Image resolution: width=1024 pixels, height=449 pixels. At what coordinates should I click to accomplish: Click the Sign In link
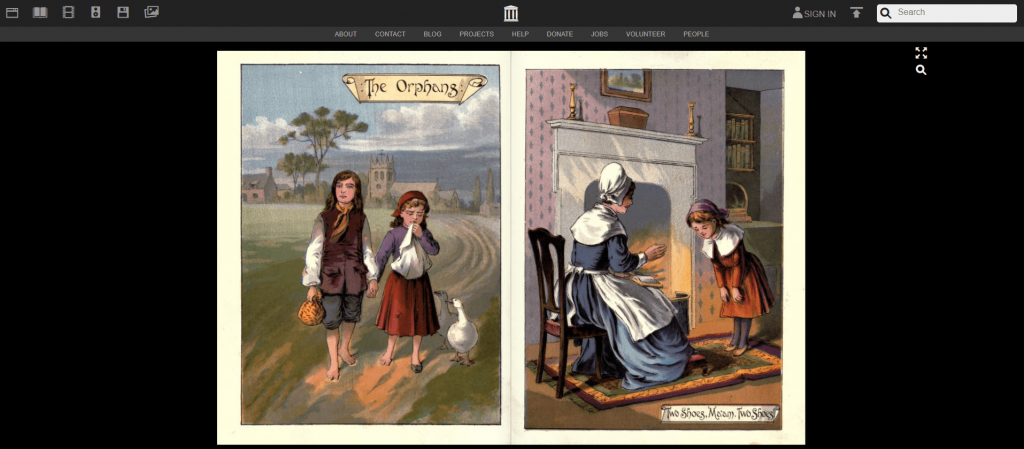814,14
